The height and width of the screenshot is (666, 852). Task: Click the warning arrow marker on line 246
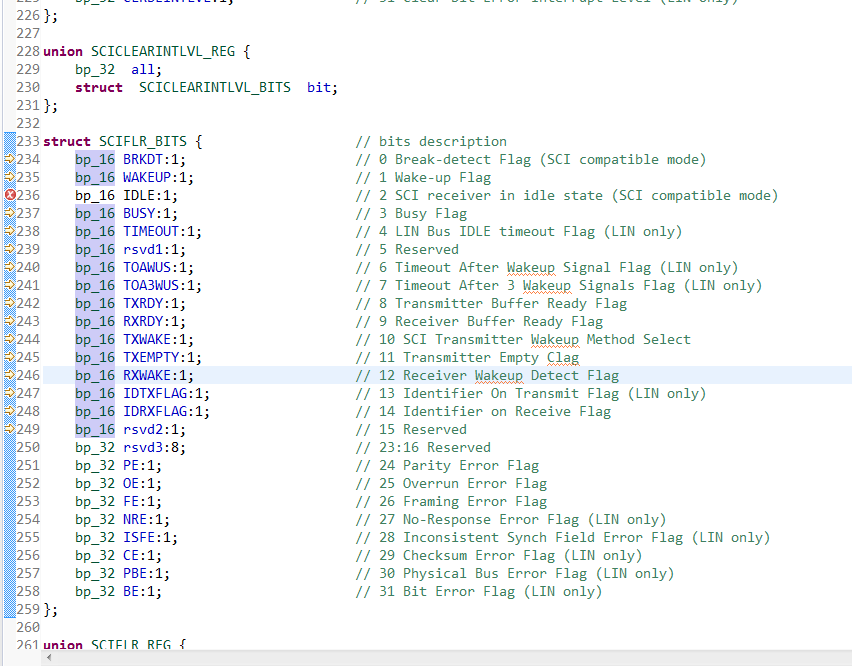[x=10, y=375]
